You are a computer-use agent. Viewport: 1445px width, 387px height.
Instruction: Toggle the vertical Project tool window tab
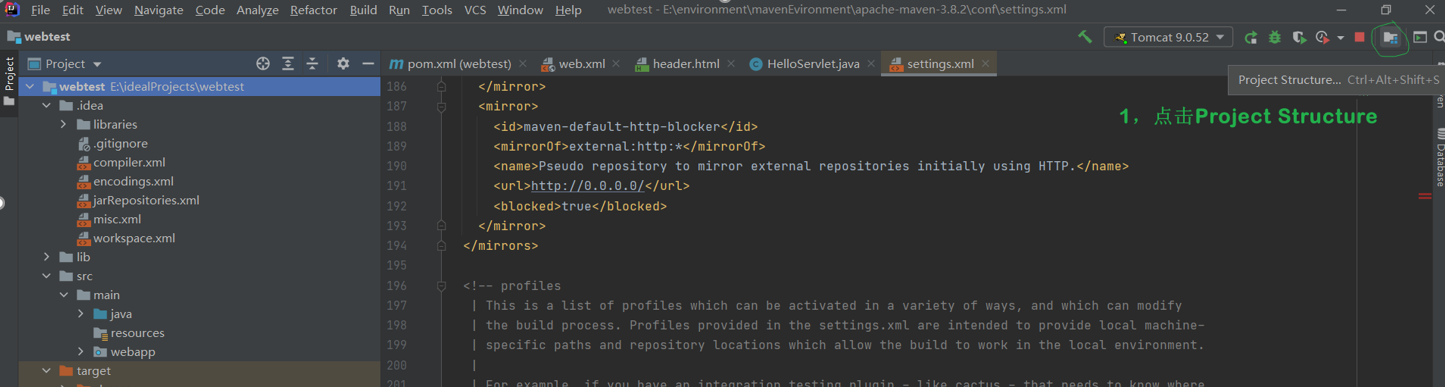click(9, 82)
